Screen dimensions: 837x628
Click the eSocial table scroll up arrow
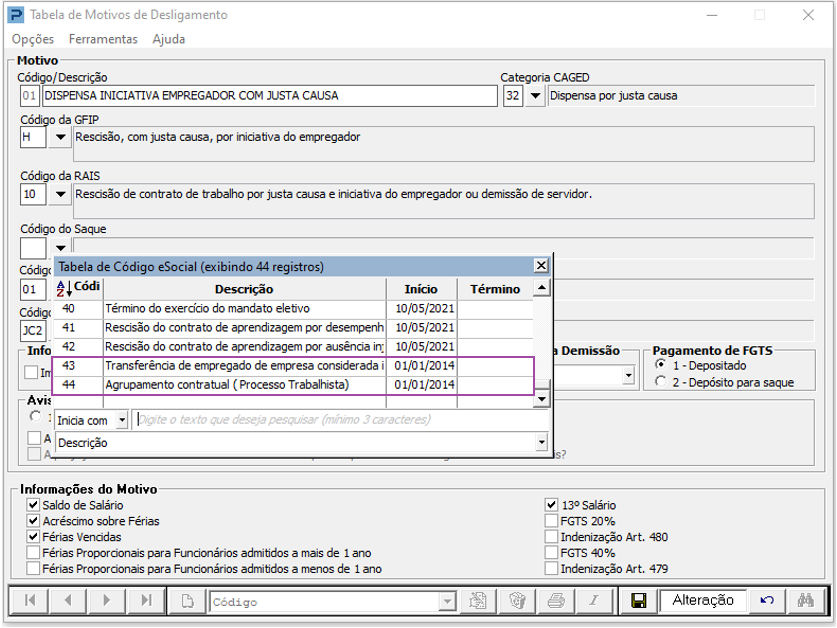coord(541,288)
